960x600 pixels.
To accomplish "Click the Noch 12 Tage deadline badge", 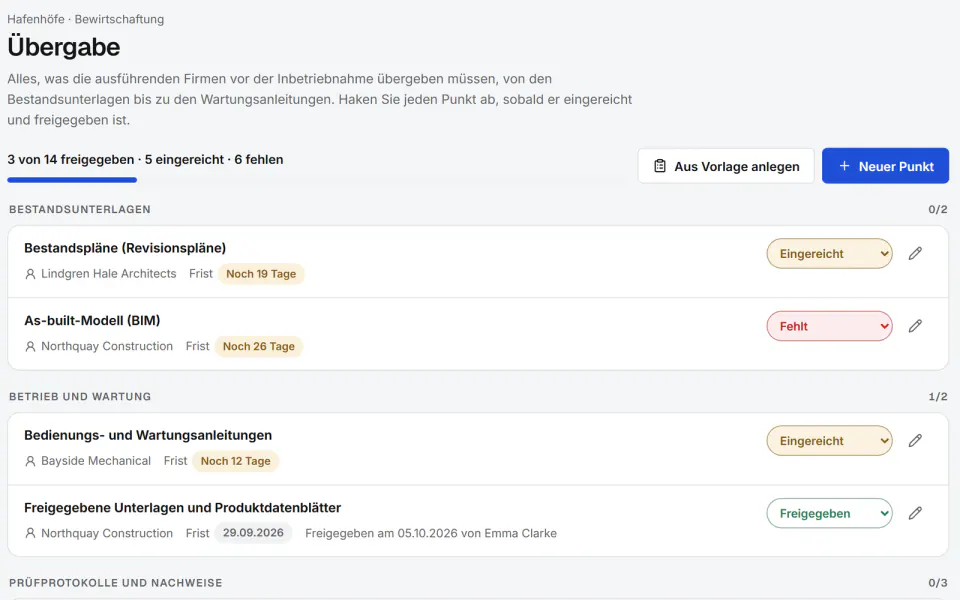I will pyautogui.click(x=236, y=461).
